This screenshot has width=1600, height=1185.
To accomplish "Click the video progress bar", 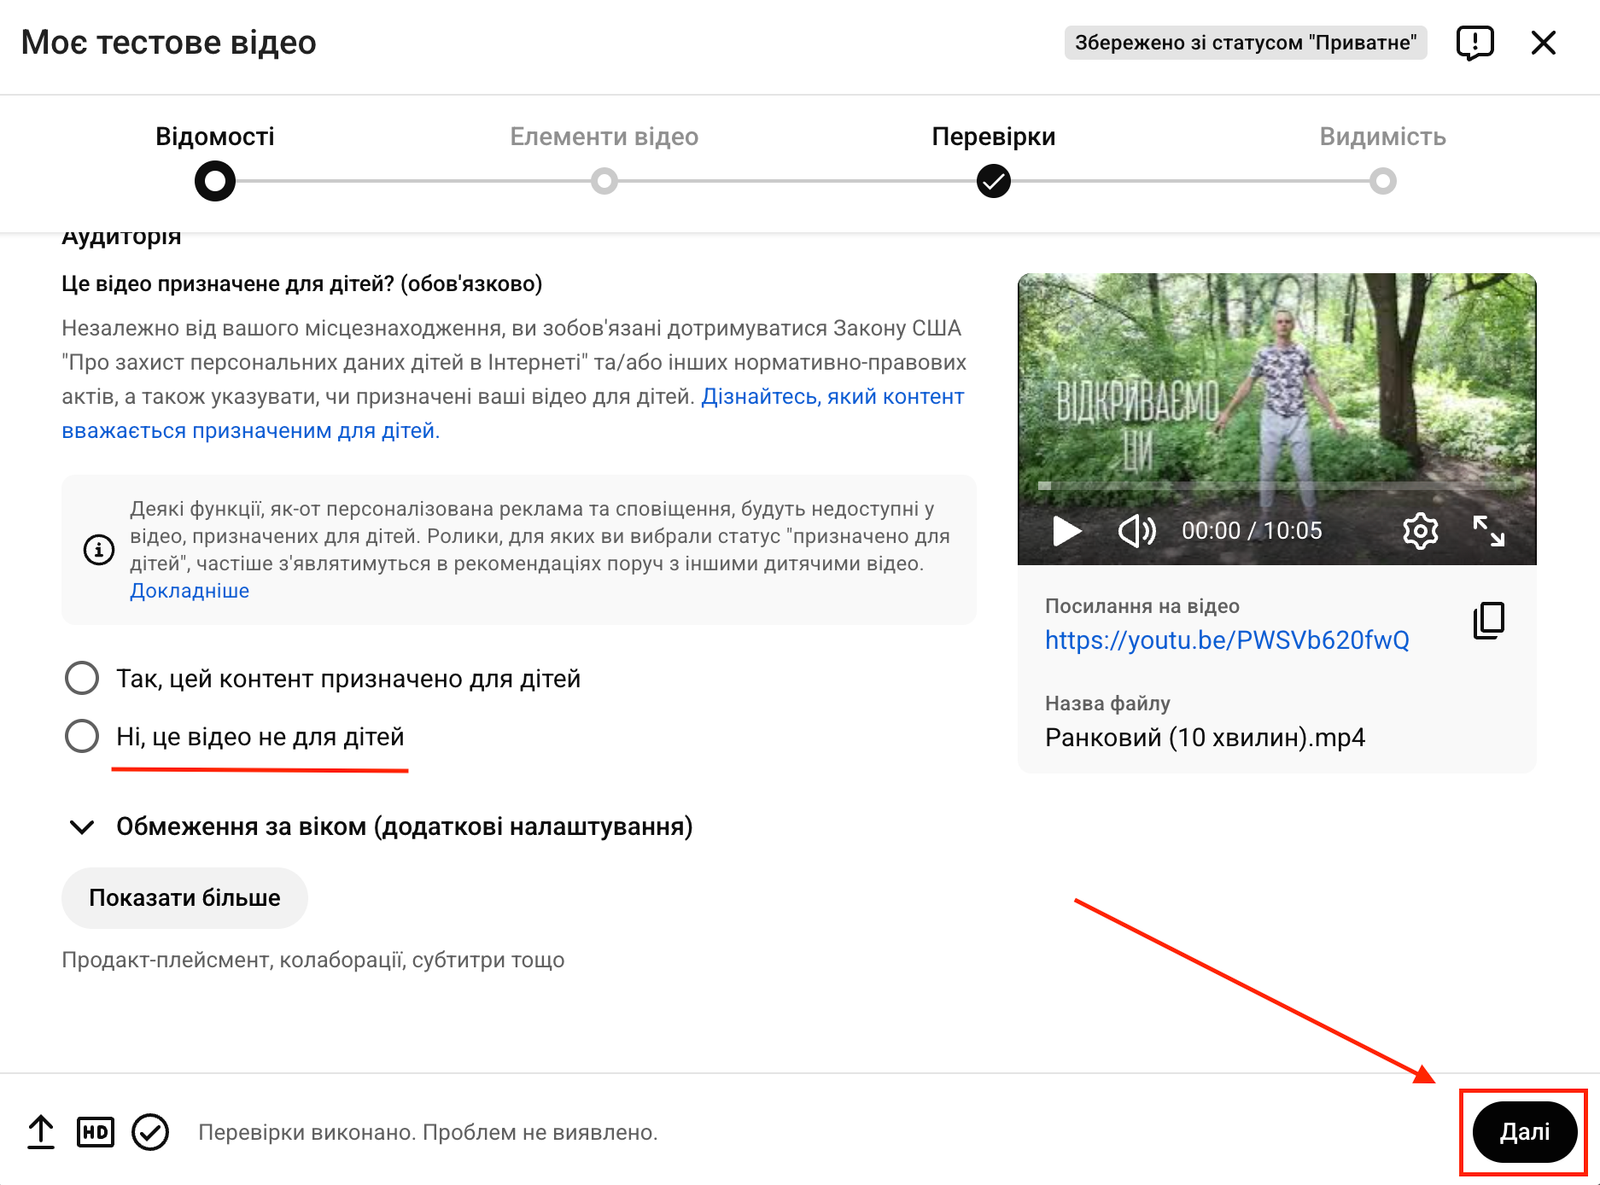I will tap(1277, 486).
